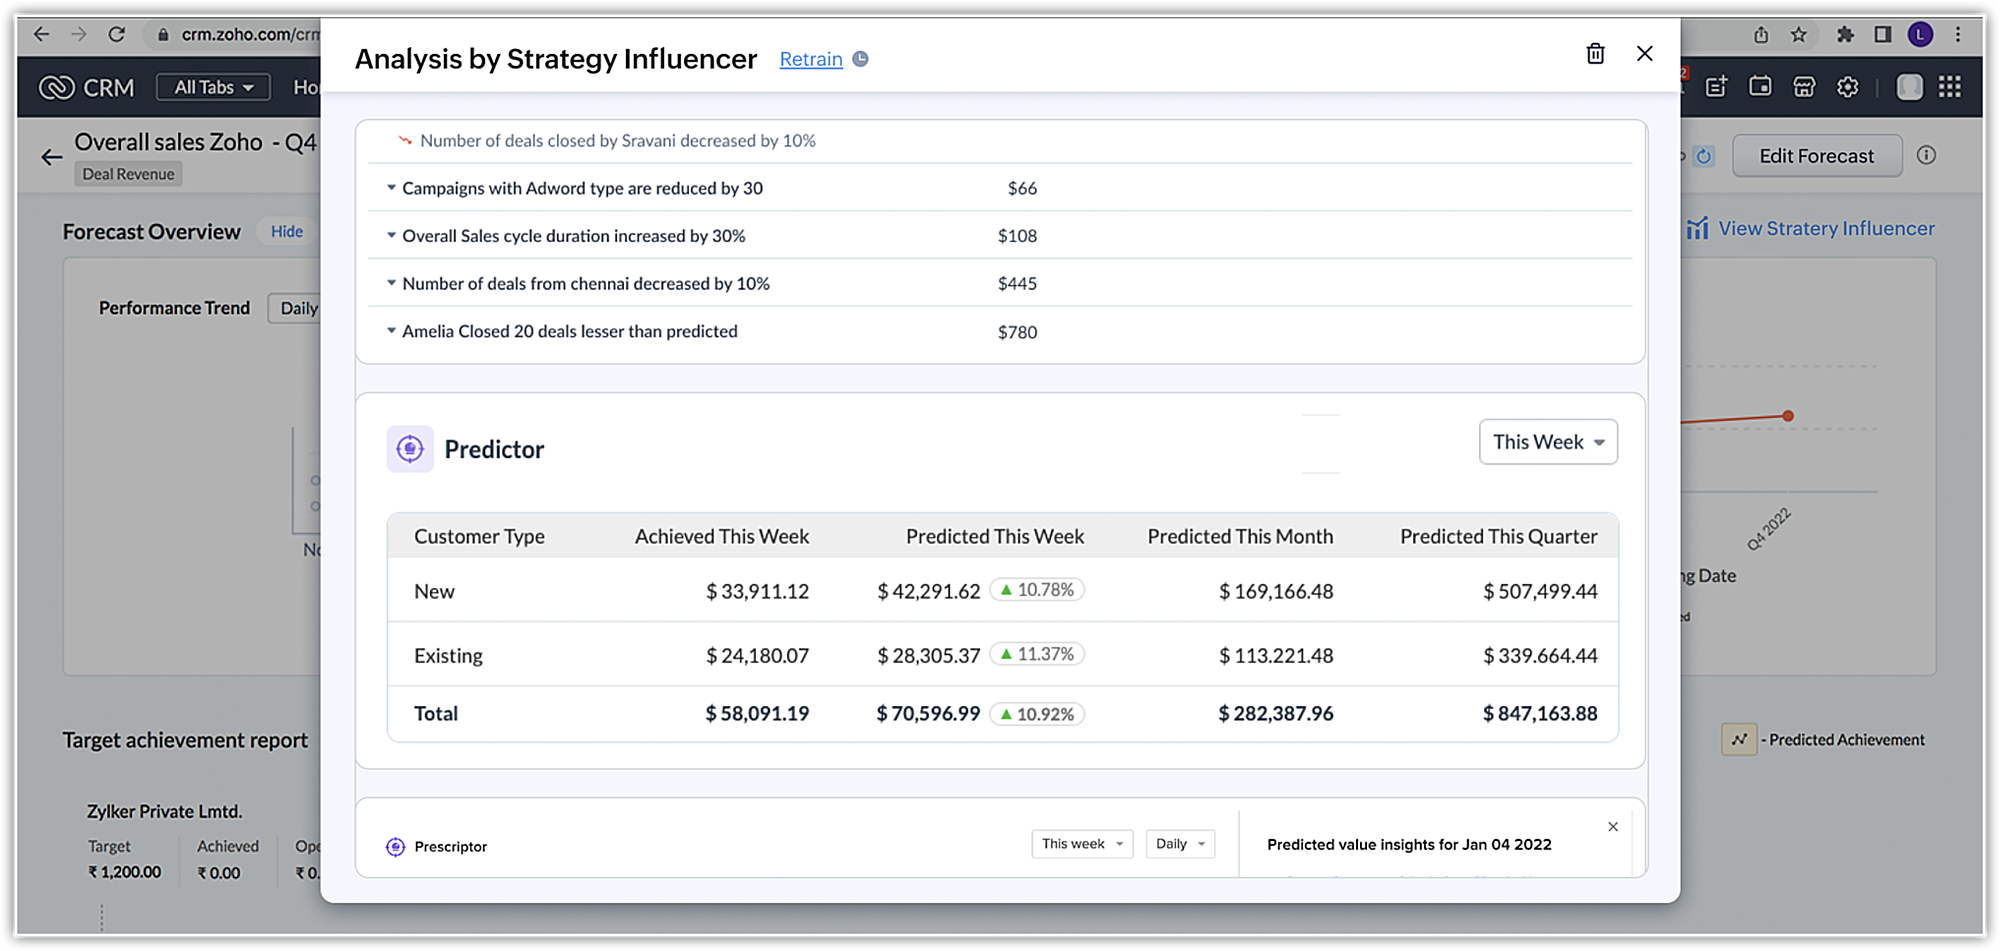This screenshot has width=2000, height=951.
Task: Expand Overall Sales cycle duration row
Action: (391, 236)
